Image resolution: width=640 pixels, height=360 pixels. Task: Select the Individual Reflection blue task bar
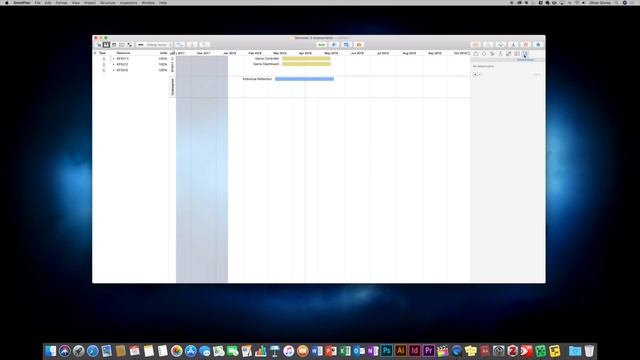[304, 79]
